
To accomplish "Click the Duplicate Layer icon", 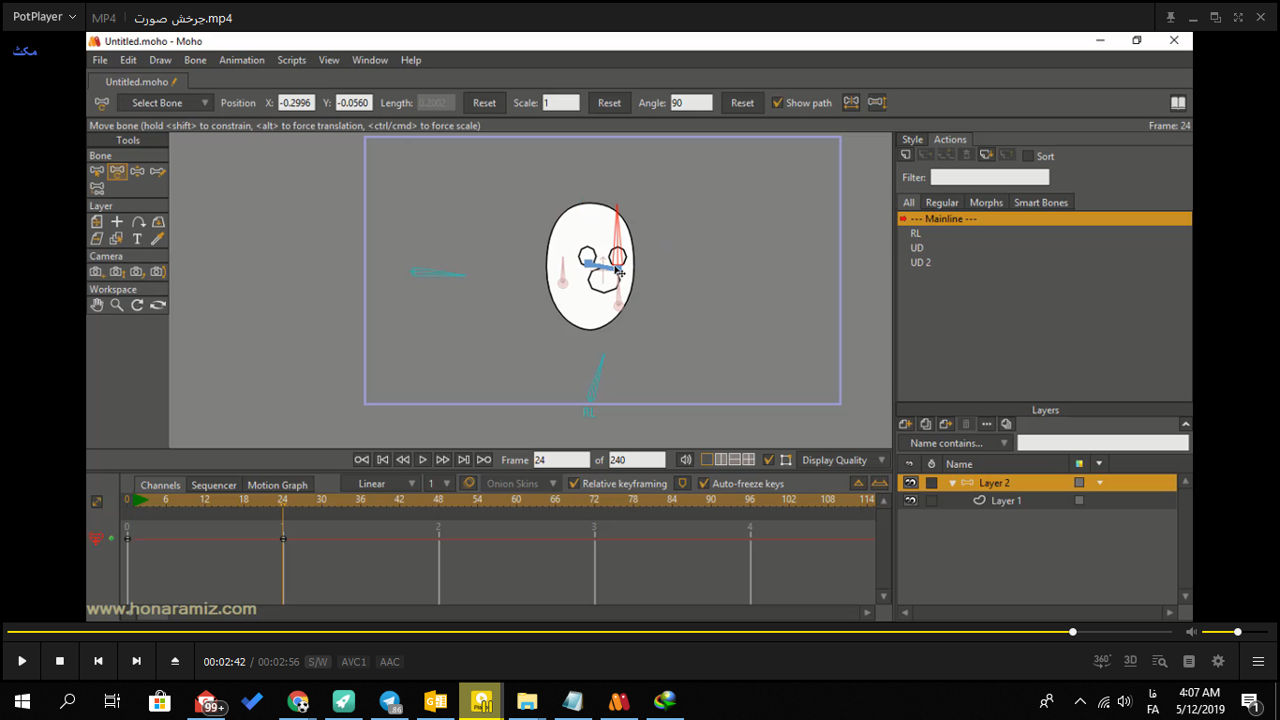I will [x=926, y=424].
